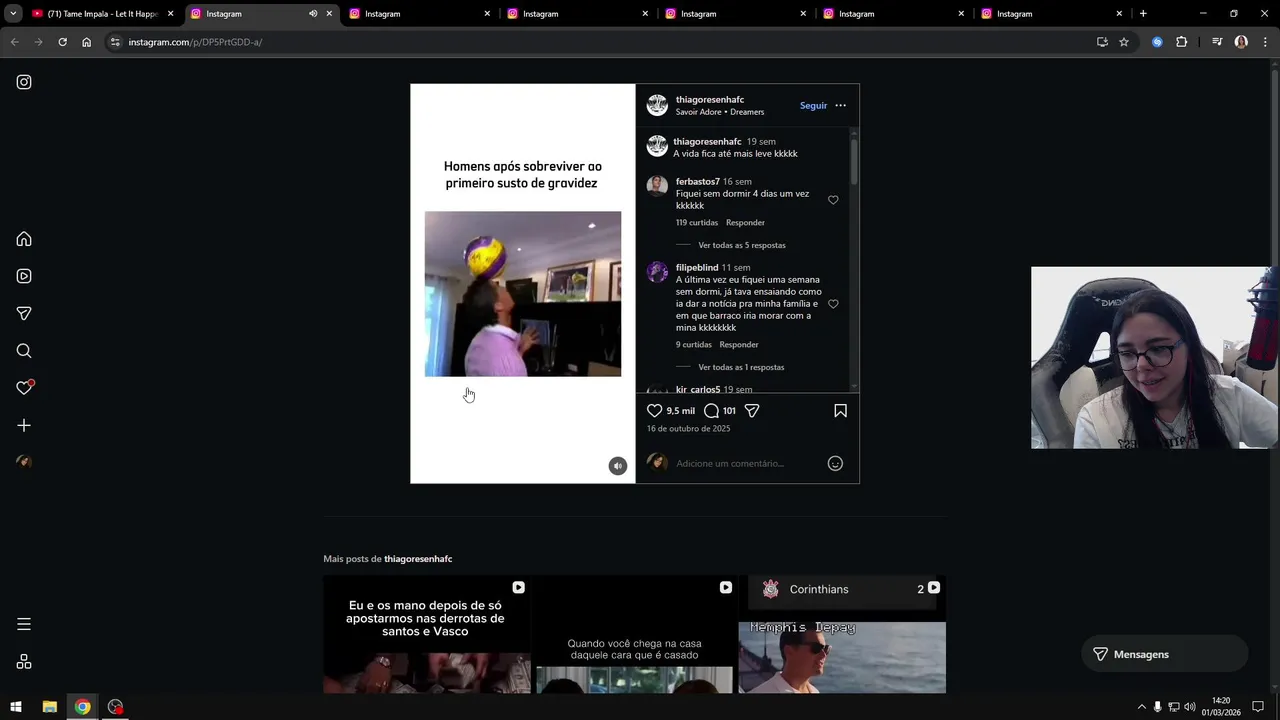Open system volume tray icon
Viewport: 1280px width, 720px height.
point(1190,707)
